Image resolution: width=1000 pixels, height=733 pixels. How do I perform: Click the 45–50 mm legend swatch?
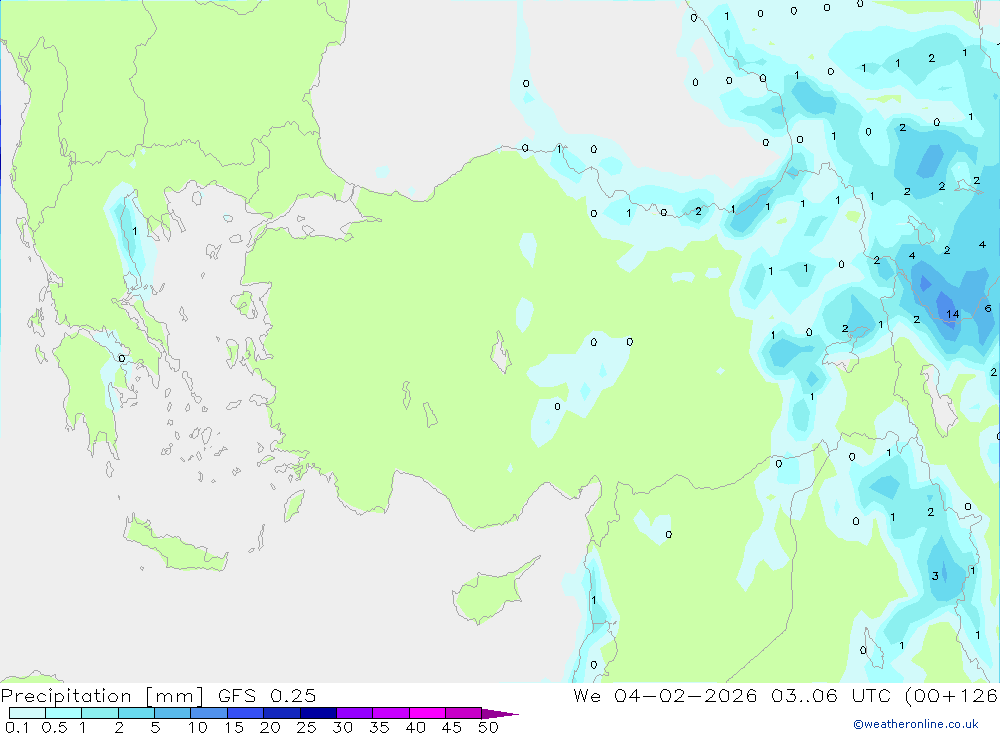(464, 713)
